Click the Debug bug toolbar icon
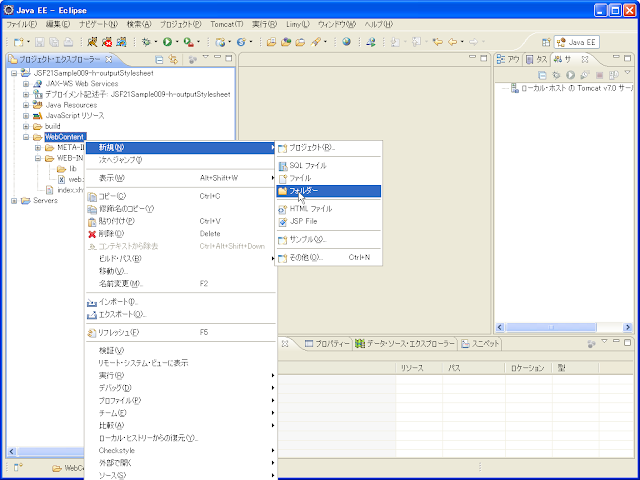 tap(146, 42)
